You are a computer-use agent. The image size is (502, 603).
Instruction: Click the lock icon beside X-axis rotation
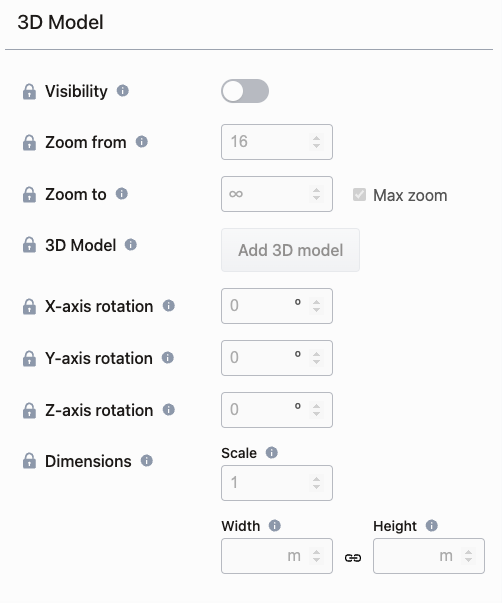[29, 306]
